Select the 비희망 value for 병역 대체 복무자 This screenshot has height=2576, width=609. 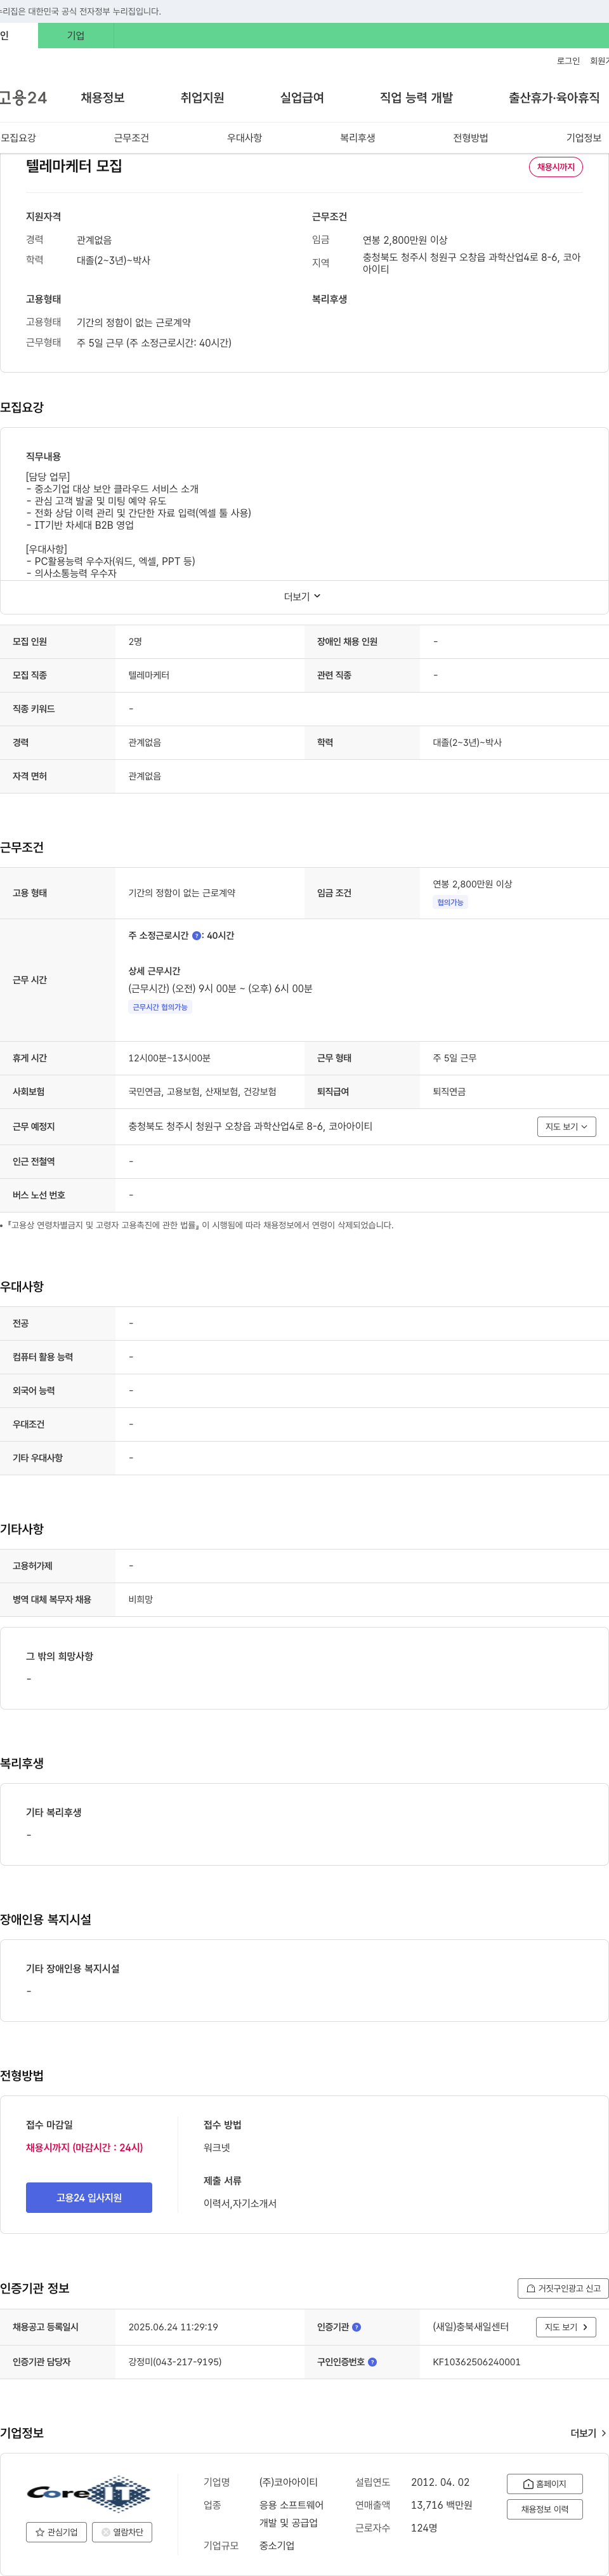(141, 1599)
